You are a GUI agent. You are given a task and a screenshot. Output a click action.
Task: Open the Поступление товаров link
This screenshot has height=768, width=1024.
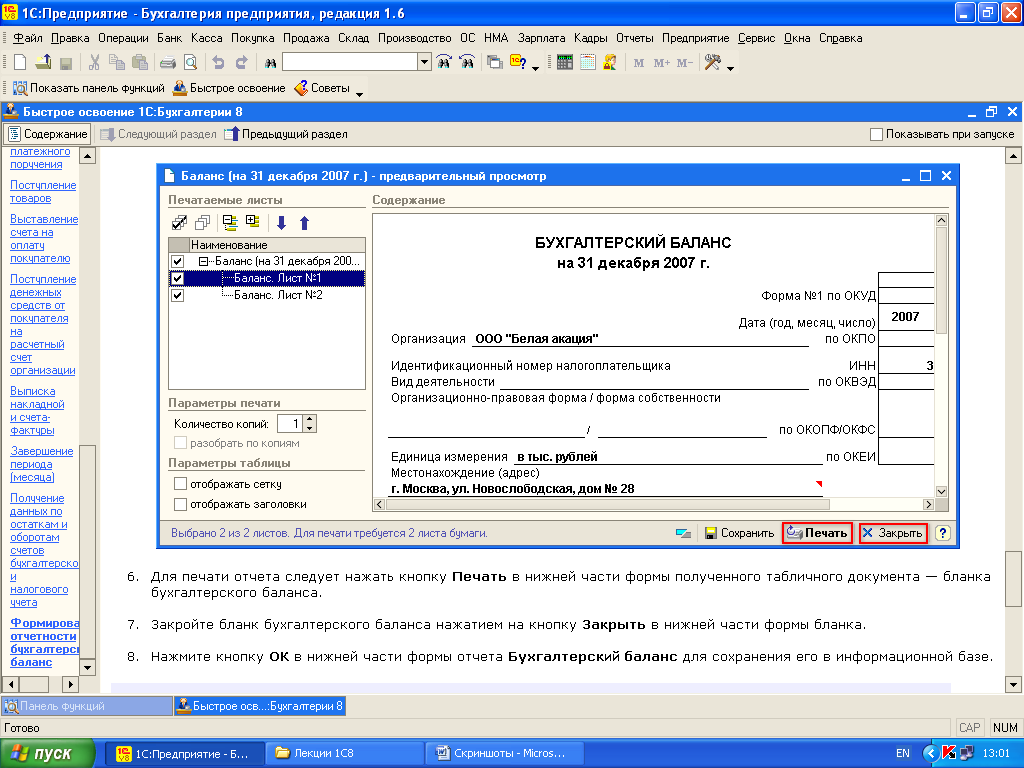click(x=43, y=192)
